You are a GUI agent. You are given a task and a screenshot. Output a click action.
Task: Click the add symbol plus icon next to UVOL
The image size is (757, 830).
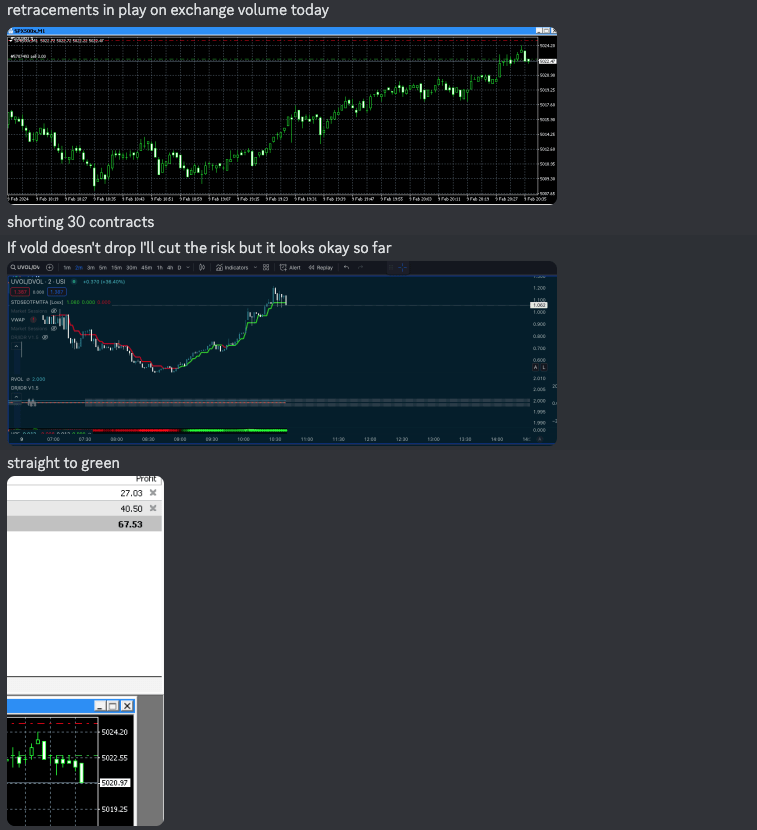tap(50, 268)
